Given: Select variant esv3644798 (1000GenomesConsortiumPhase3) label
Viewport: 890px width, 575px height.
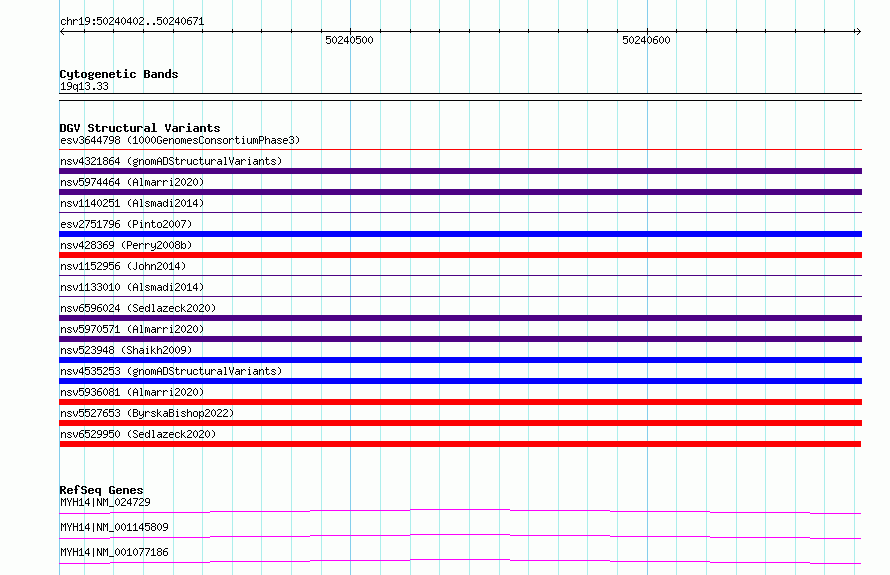Looking at the screenshot, I should [x=180, y=140].
